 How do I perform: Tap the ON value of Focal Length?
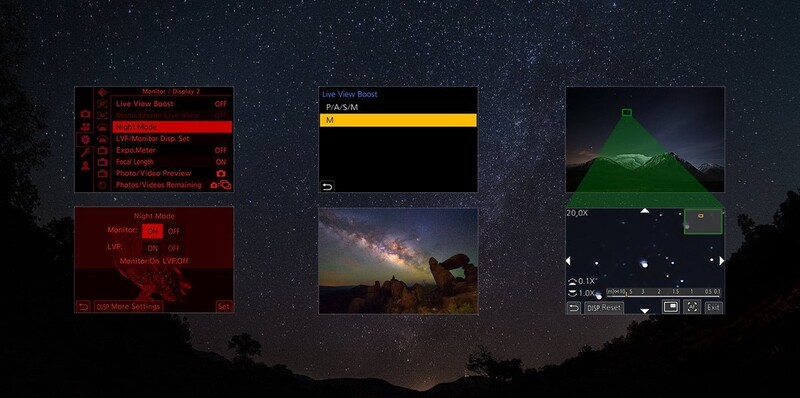(221, 162)
